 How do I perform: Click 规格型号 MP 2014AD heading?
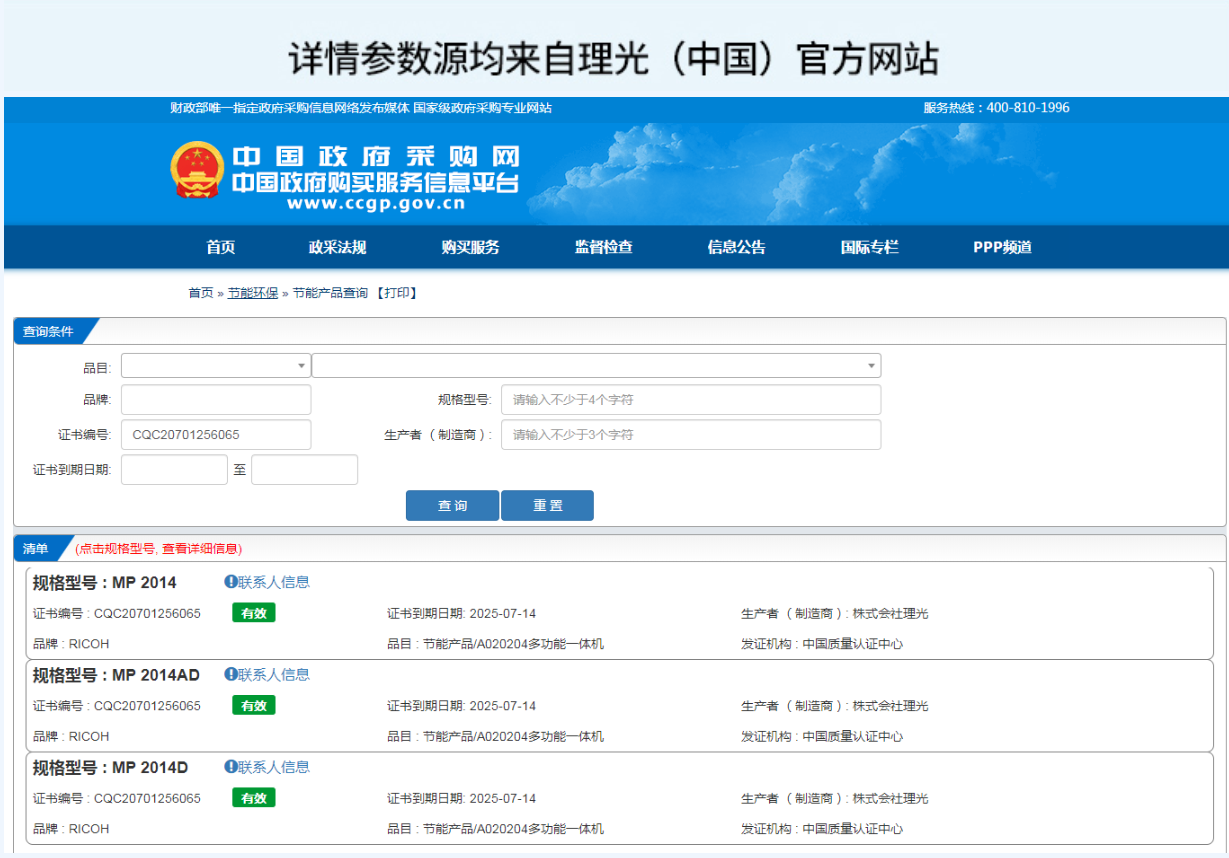coord(116,675)
